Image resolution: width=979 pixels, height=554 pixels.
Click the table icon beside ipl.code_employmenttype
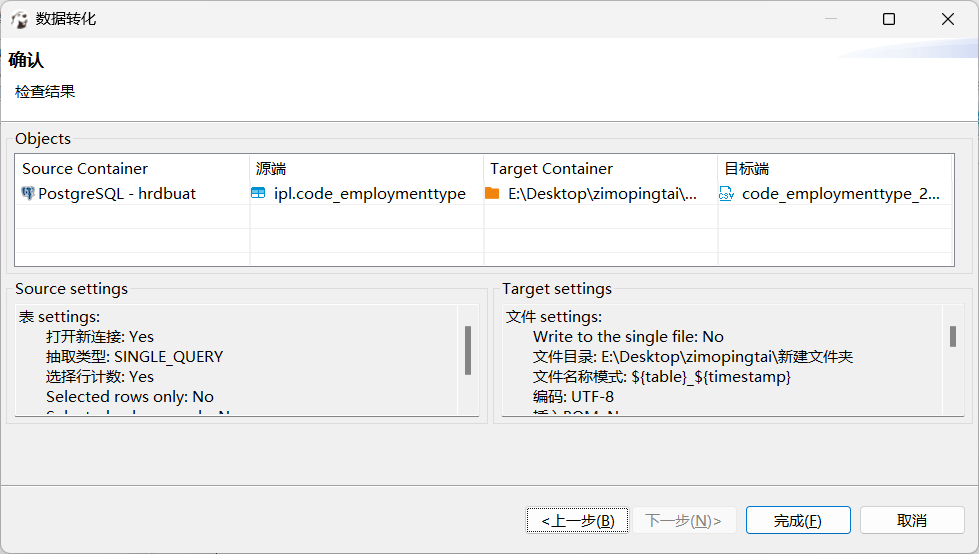pos(259,194)
